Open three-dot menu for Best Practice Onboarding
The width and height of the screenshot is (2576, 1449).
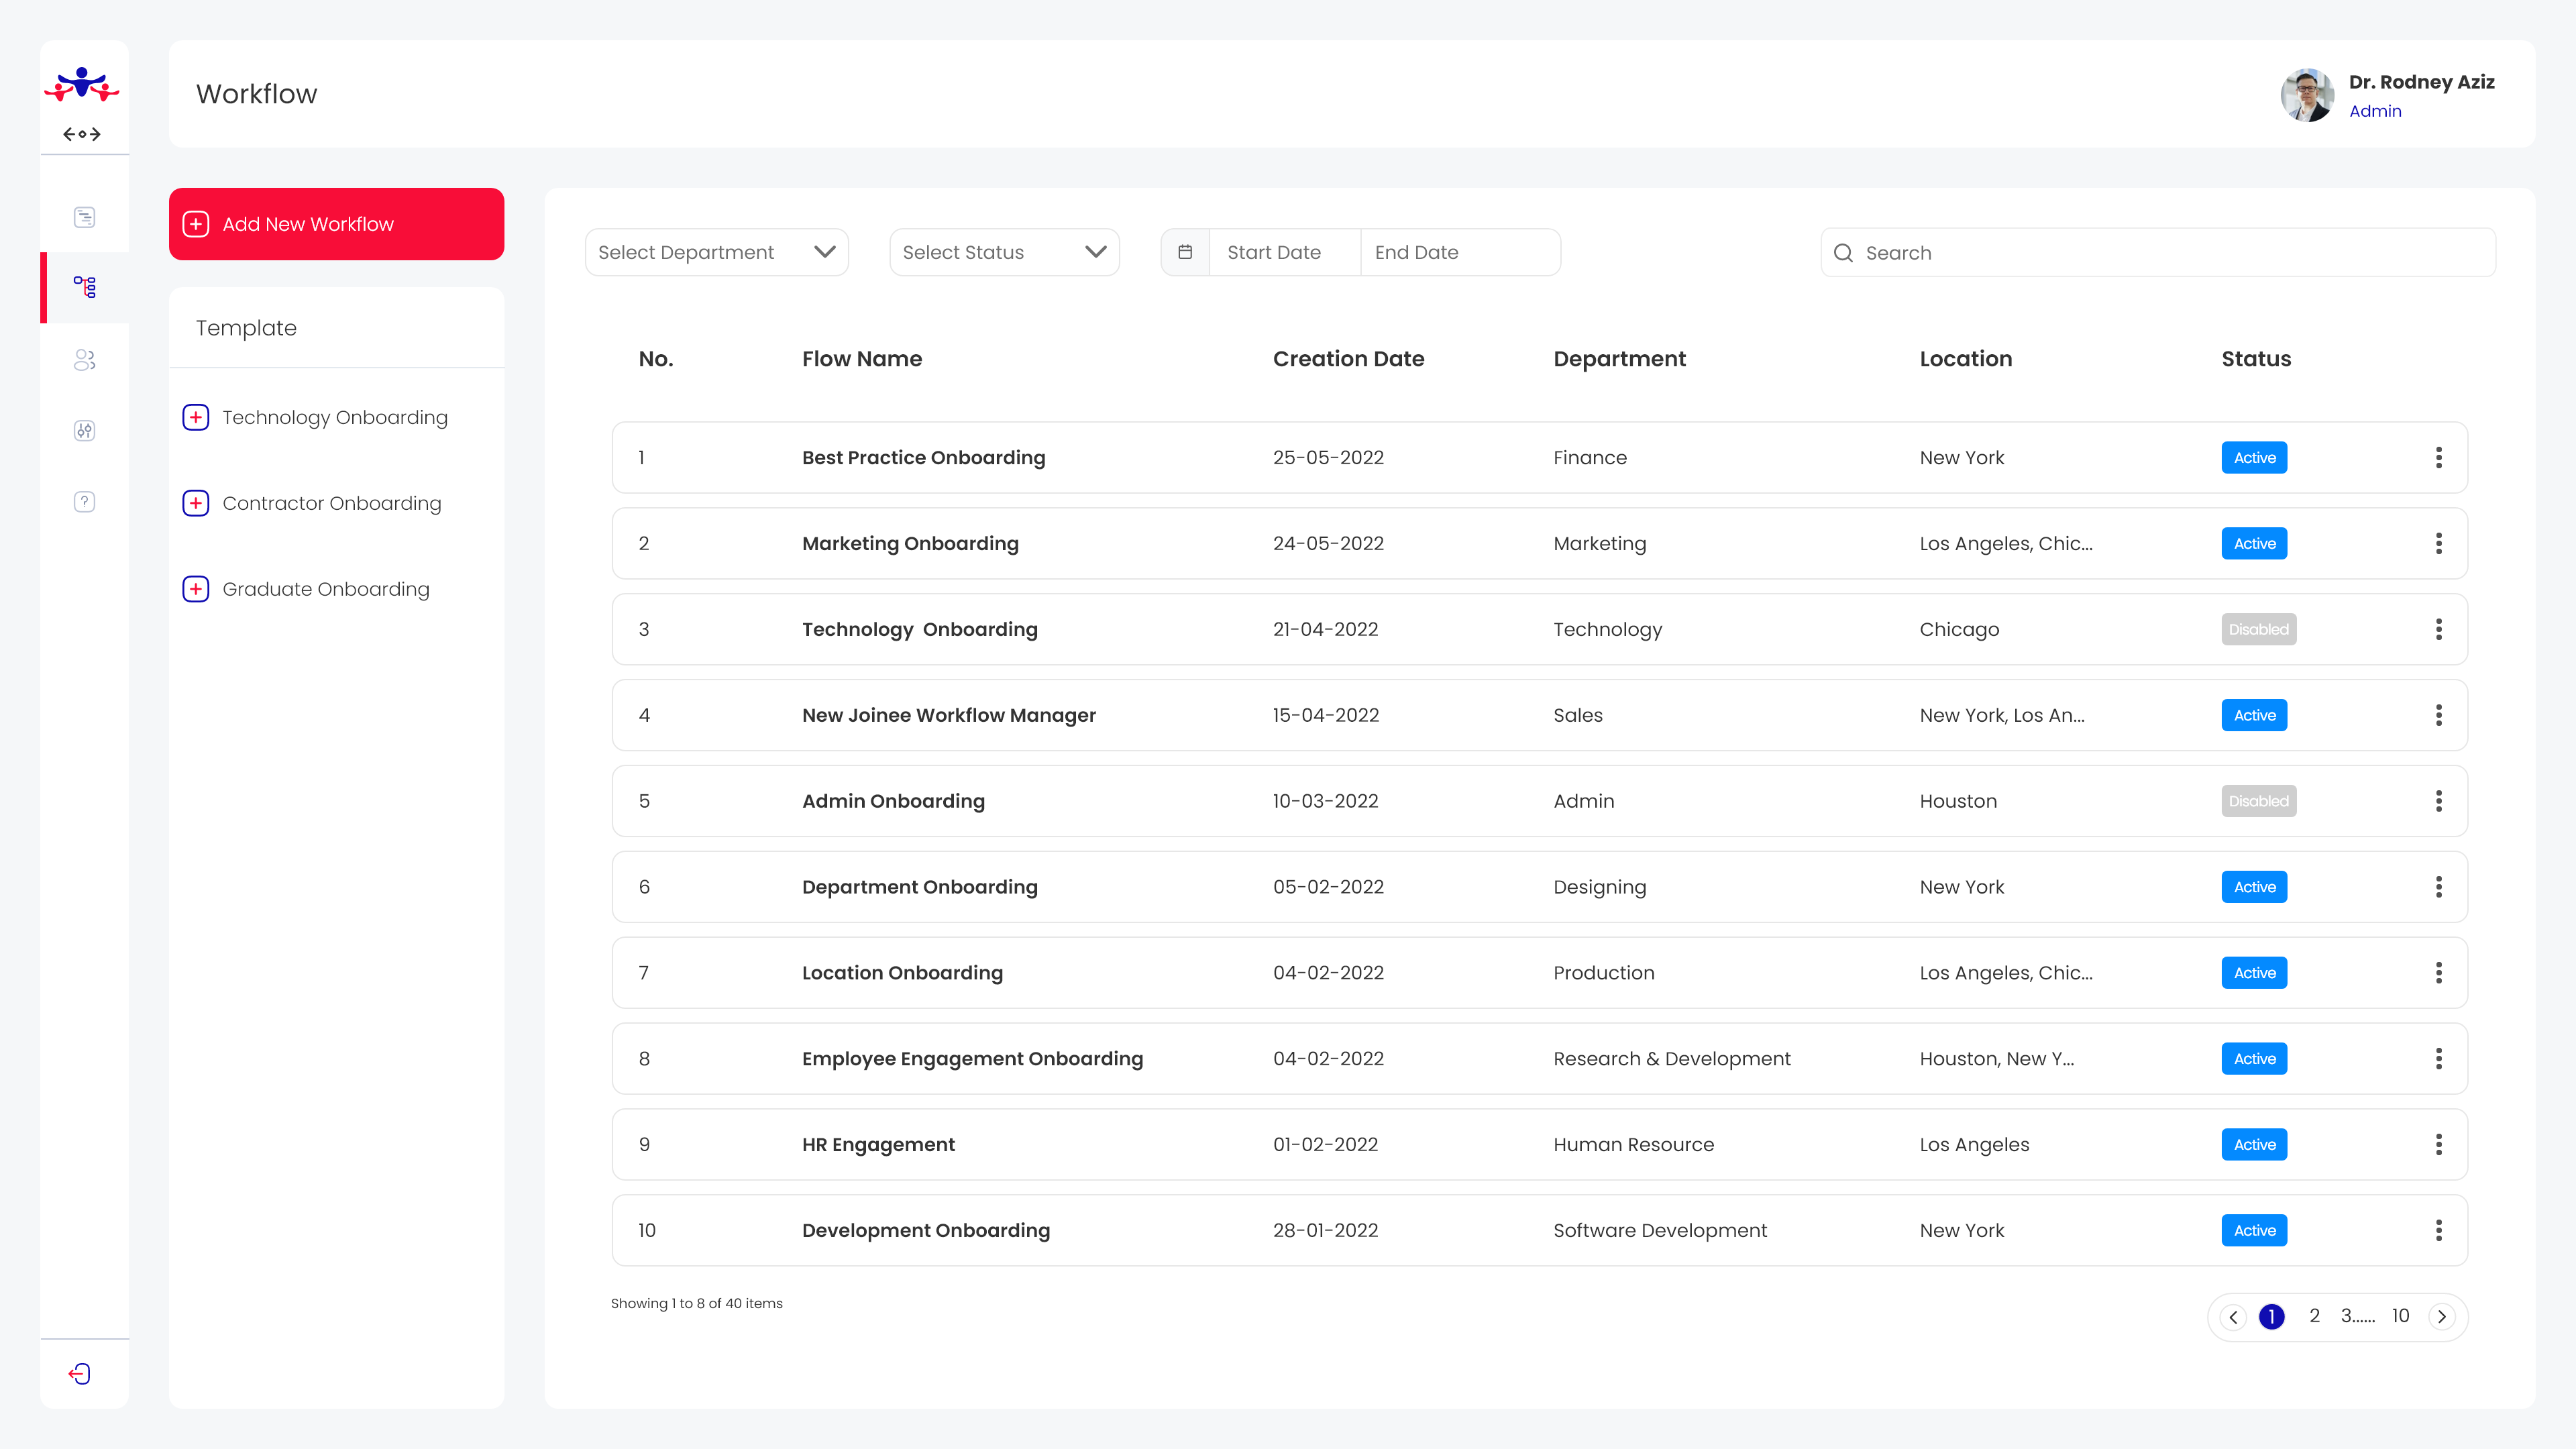tap(2438, 457)
